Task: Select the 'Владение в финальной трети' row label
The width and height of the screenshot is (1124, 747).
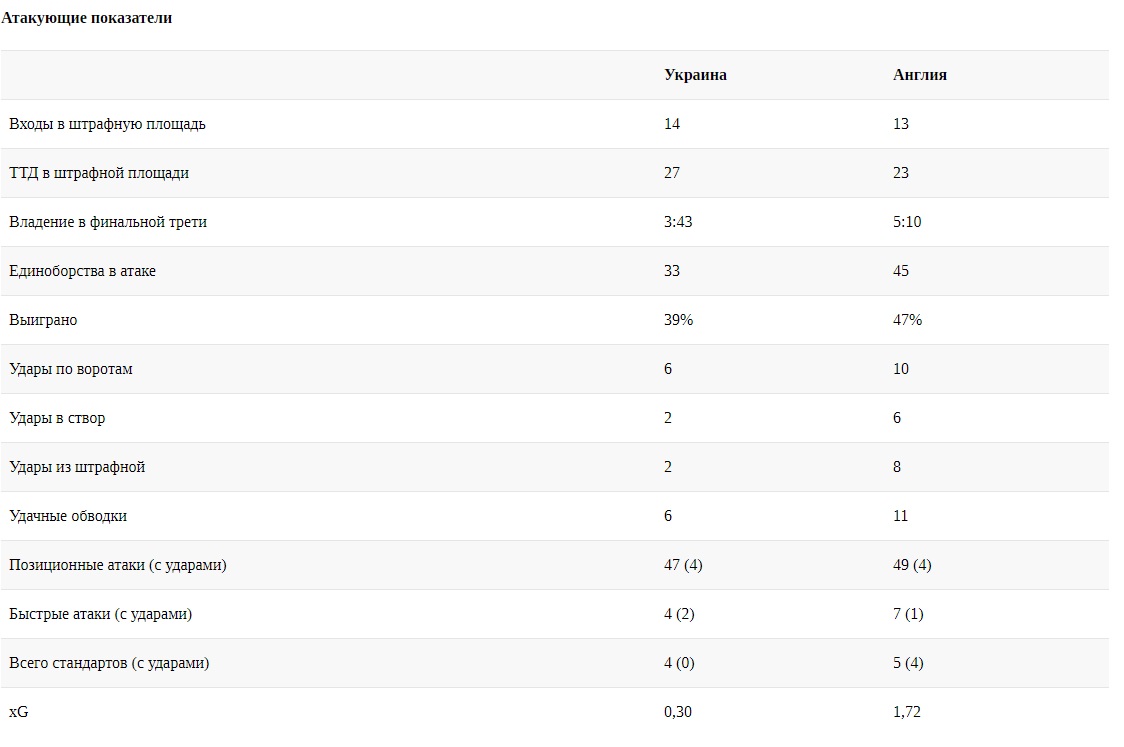Action: click(x=108, y=222)
